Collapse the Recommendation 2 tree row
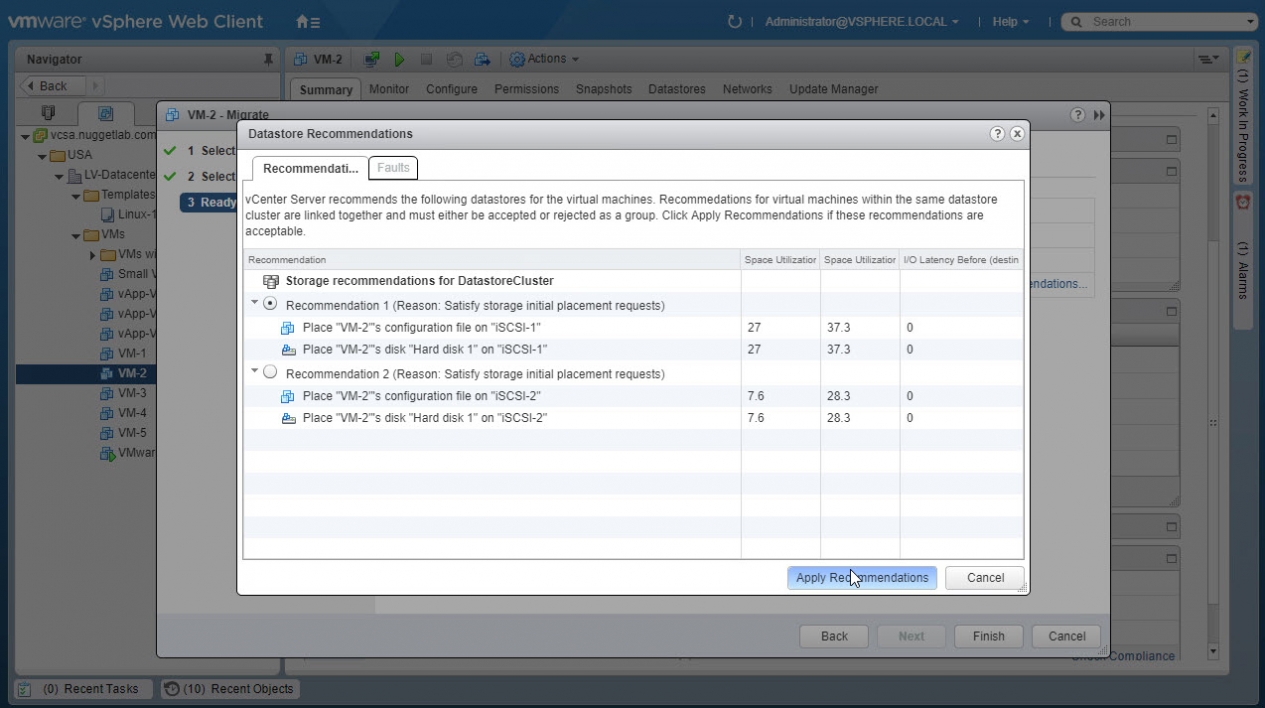The image size is (1265, 708). click(254, 372)
